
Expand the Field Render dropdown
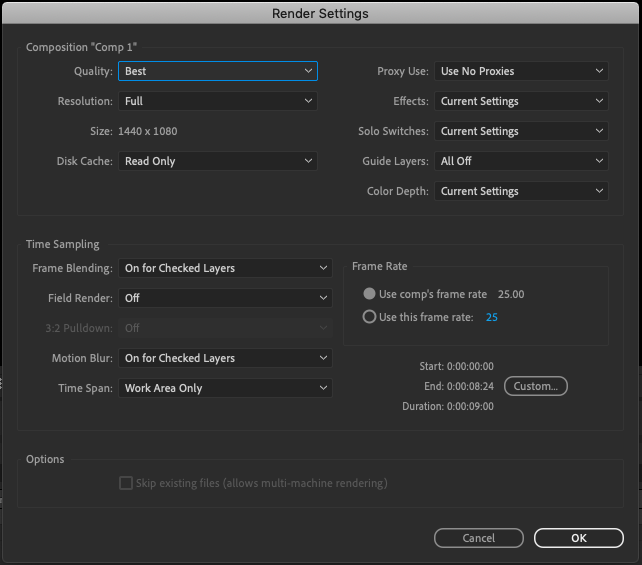225,298
